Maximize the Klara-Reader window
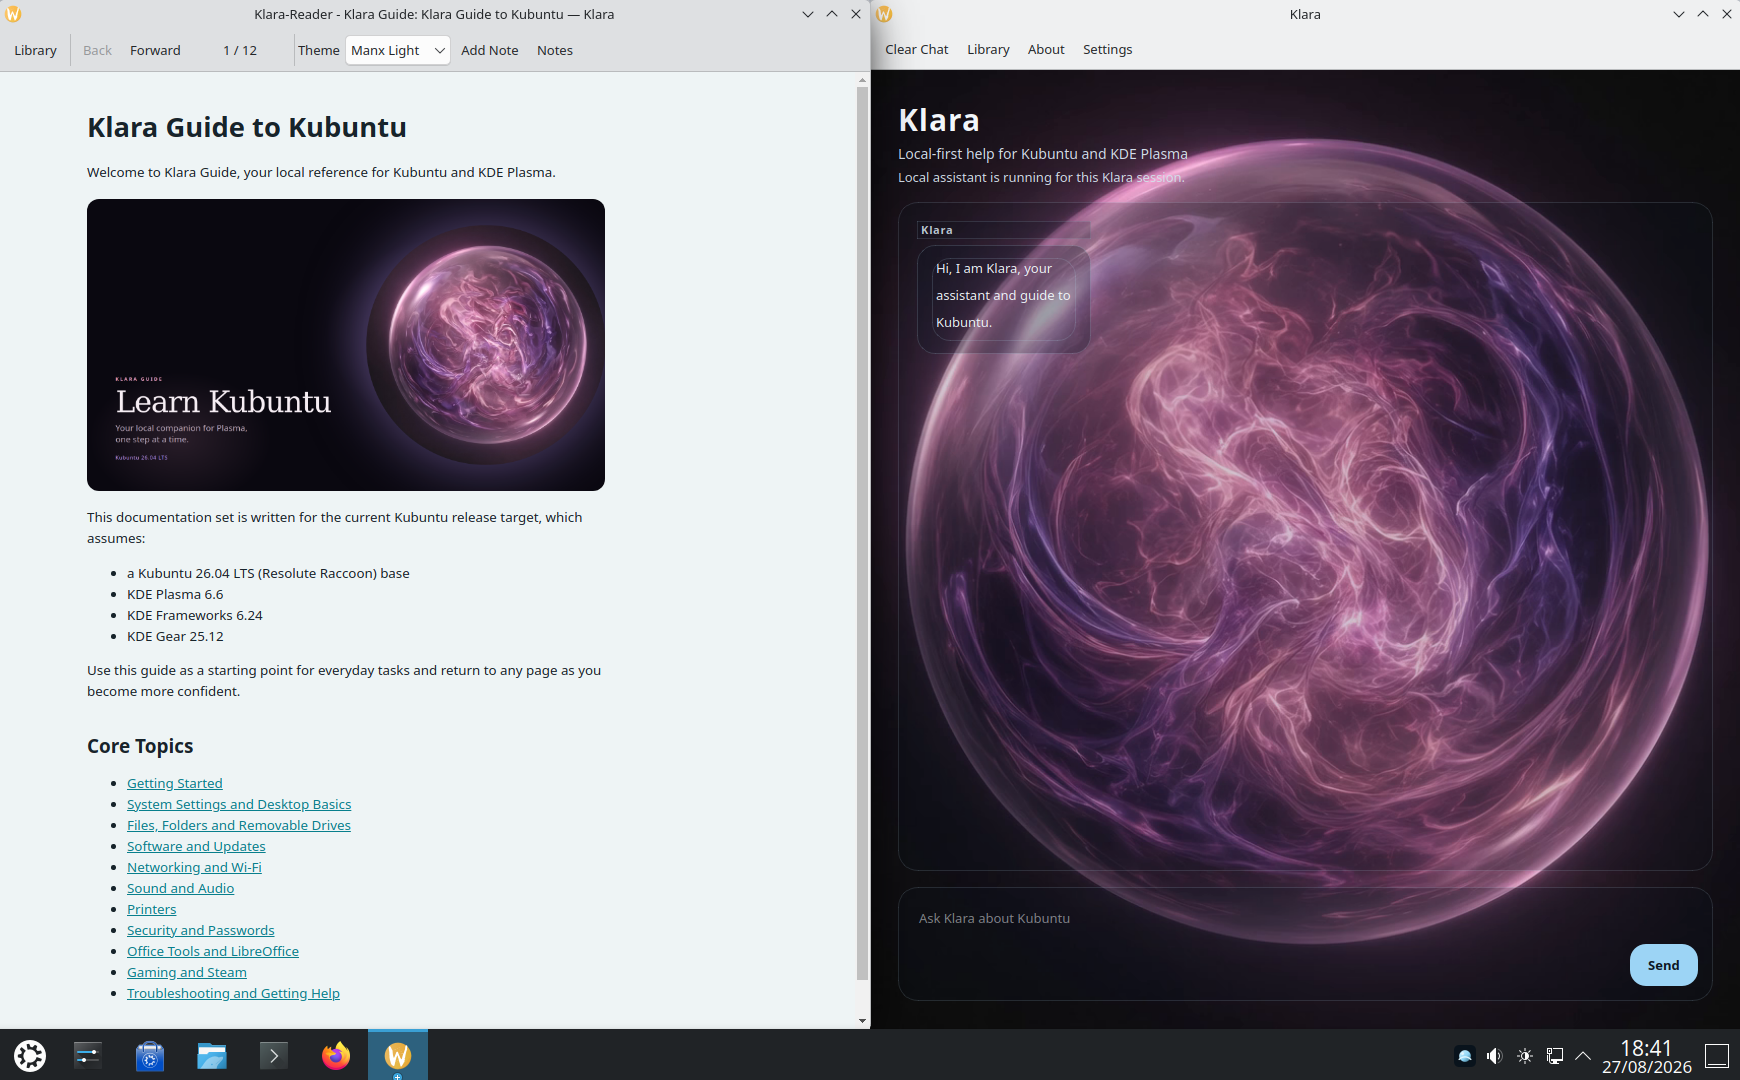1740x1080 pixels. 832,14
